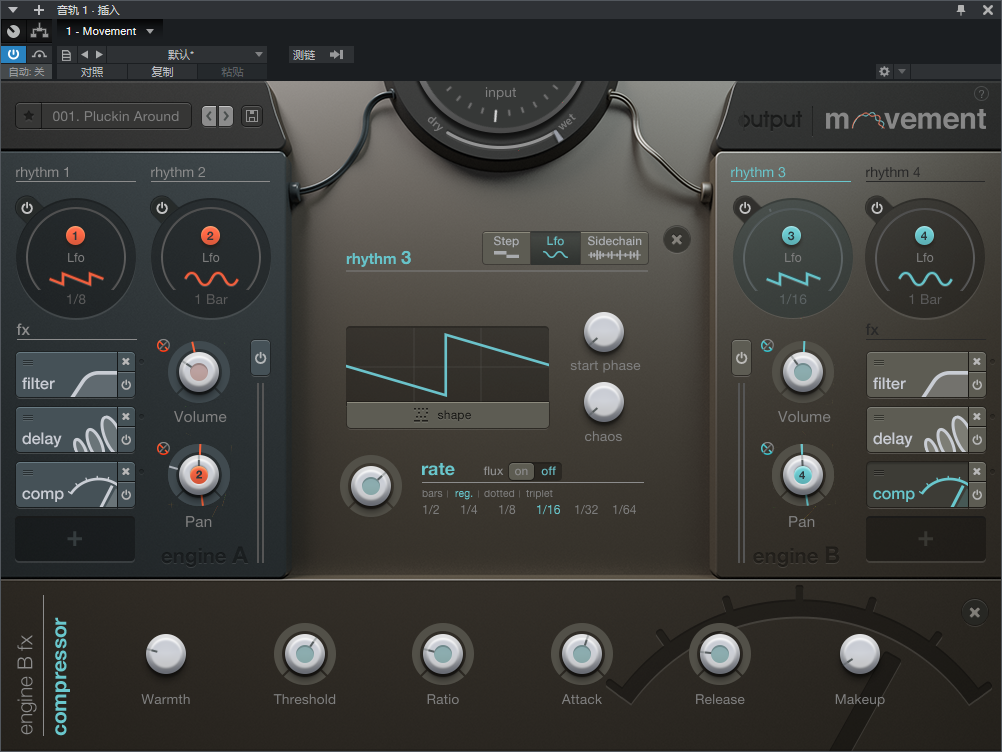The height and width of the screenshot is (752, 1002).
Task: Open the plugin settings gear
Action: pos(884,72)
